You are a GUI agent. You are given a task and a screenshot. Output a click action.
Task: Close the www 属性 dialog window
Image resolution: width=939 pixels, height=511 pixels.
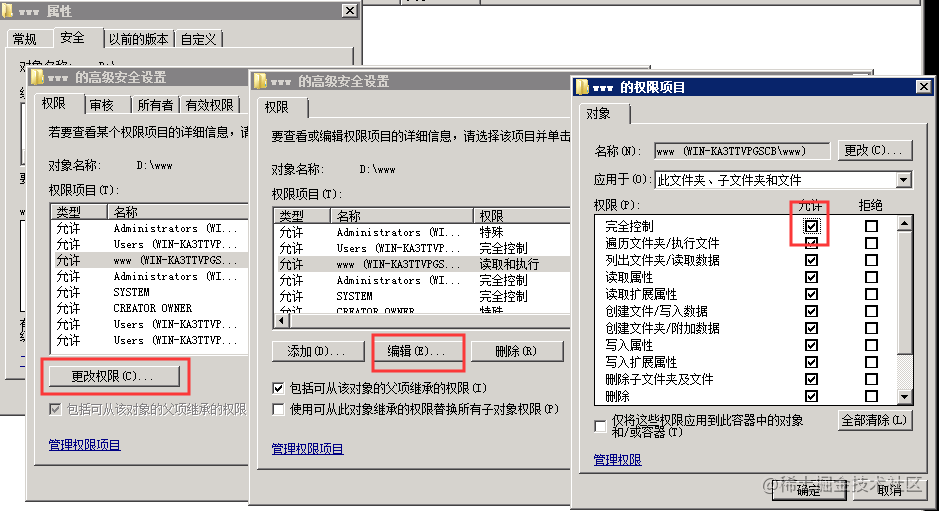349,10
